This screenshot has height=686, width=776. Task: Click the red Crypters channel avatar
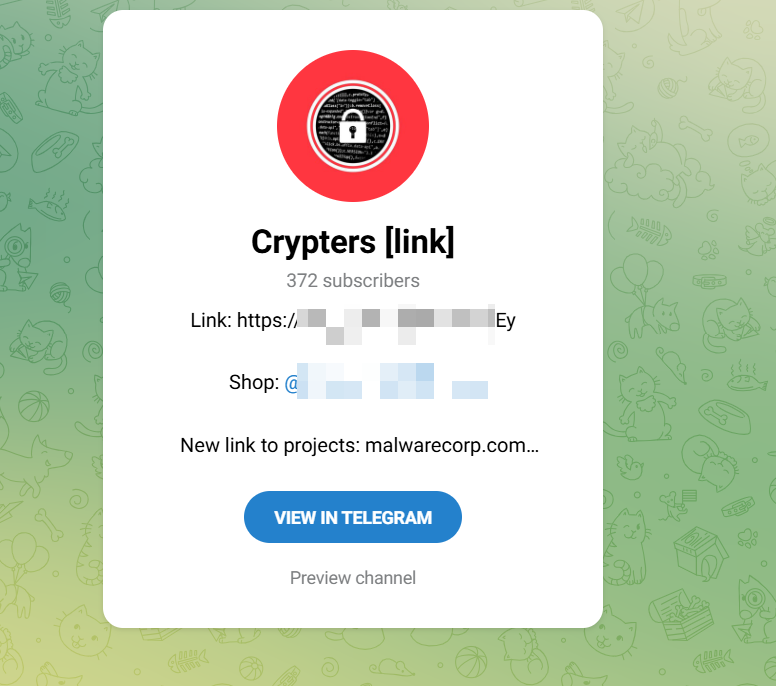click(x=353, y=126)
